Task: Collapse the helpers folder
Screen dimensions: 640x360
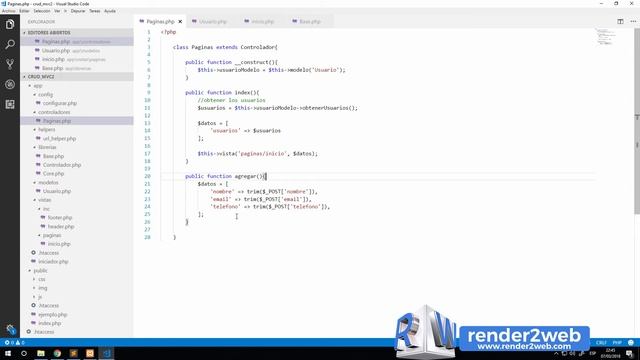Action: (x=77, y=129)
